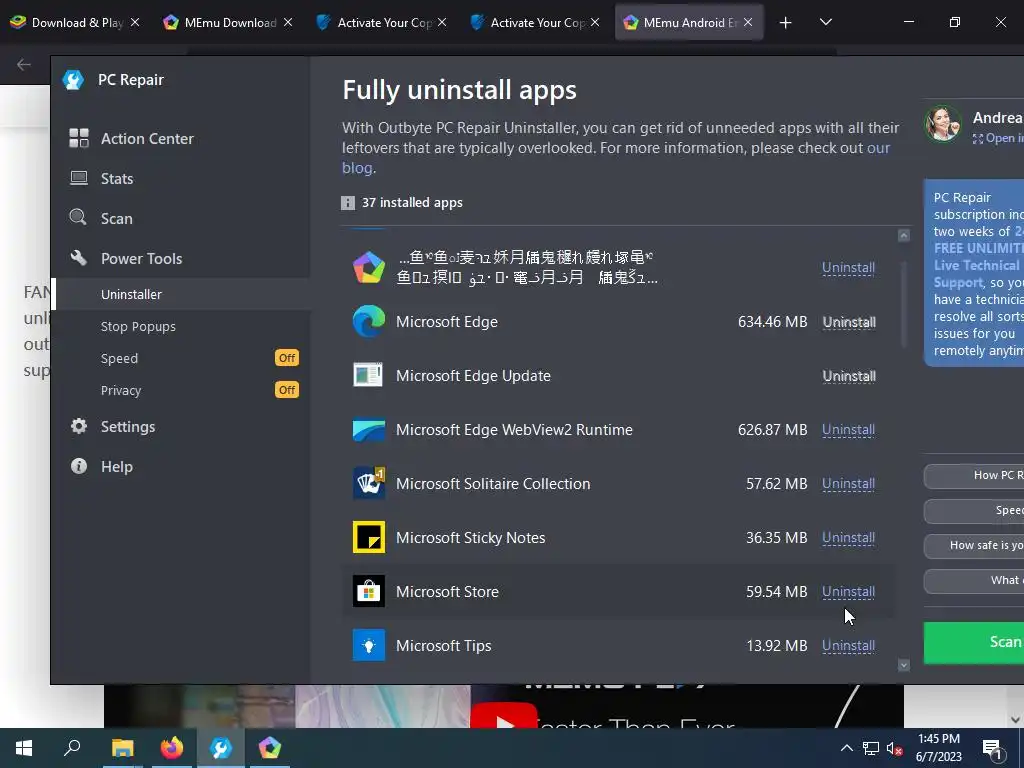Uninstall Microsoft Edge
The image size is (1024, 768).
pyautogui.click(x=849, y=322)
